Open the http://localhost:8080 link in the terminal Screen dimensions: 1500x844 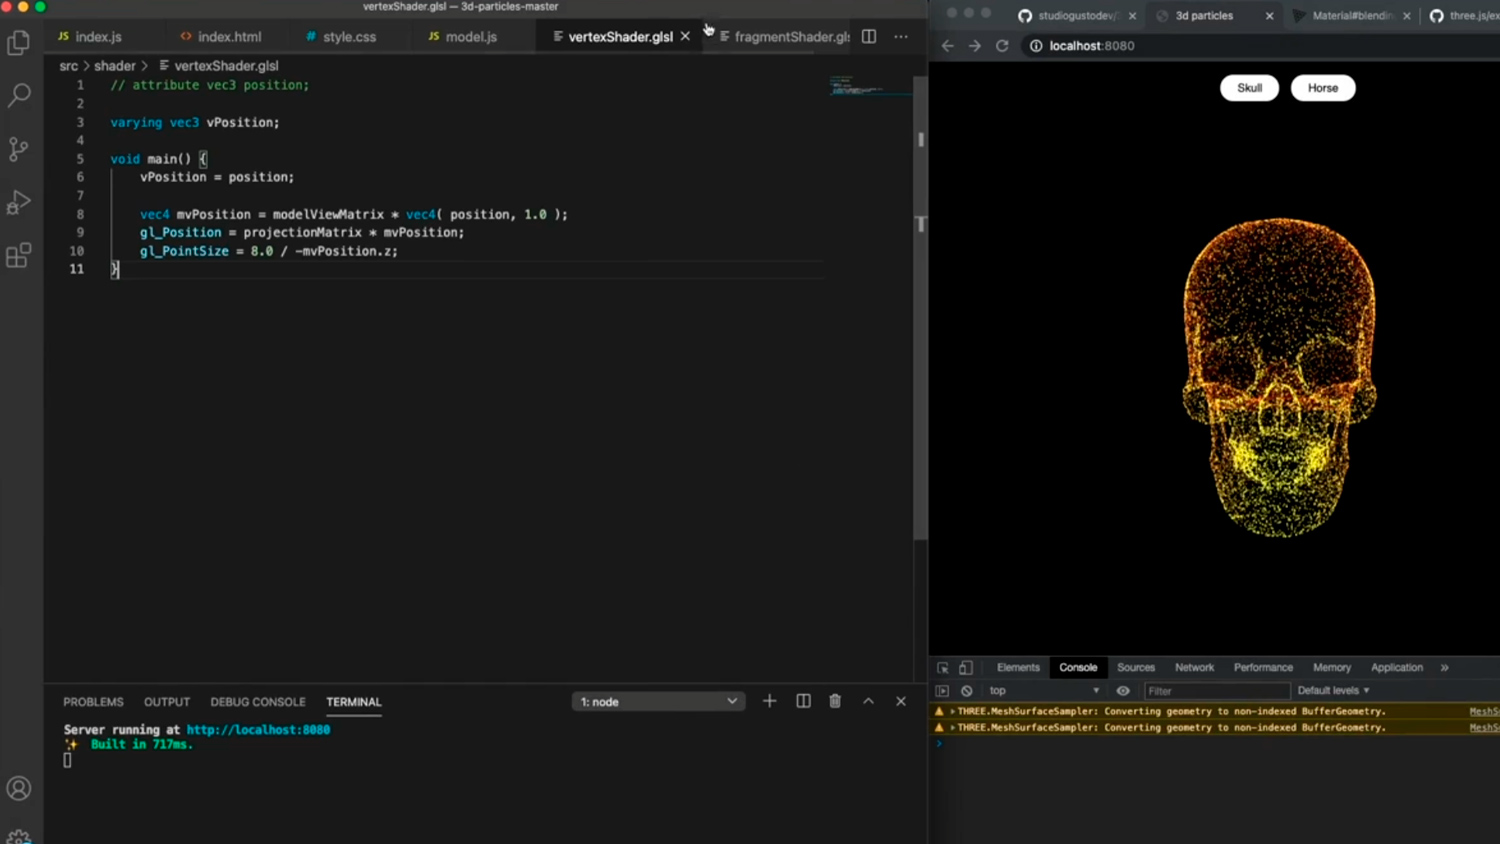(258, 729)
